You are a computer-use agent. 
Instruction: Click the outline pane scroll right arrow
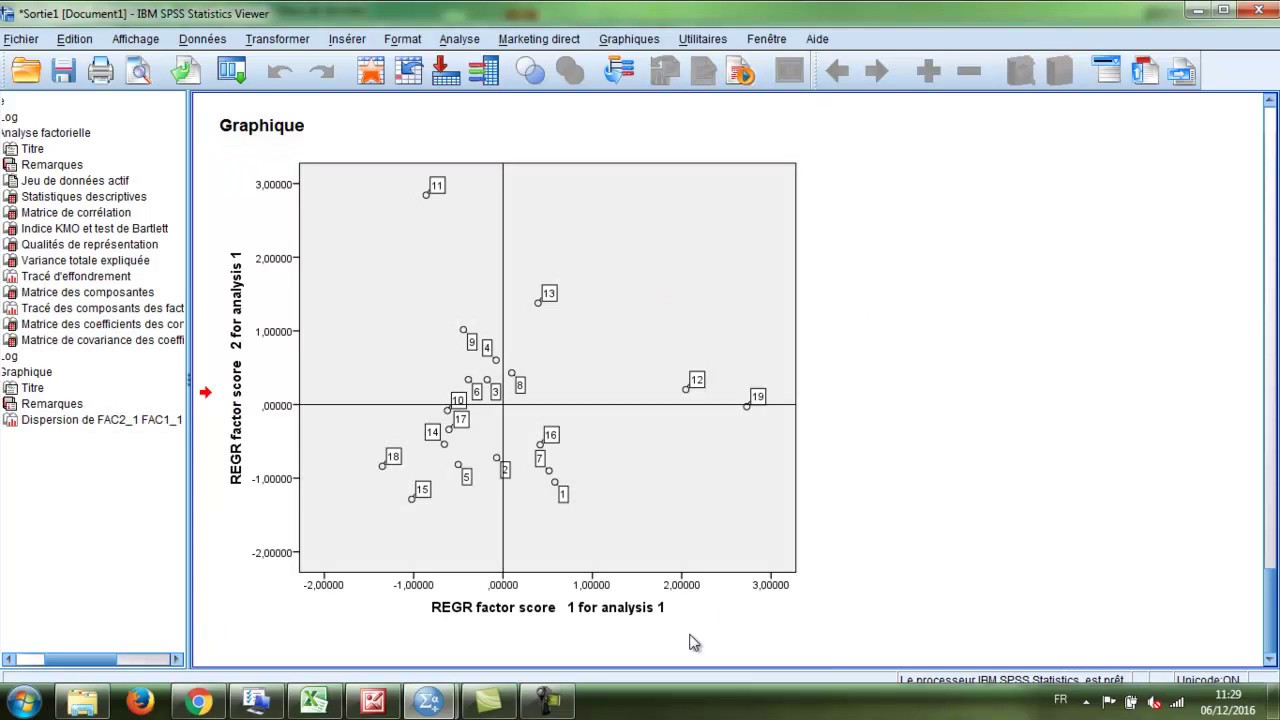[176, 659]
